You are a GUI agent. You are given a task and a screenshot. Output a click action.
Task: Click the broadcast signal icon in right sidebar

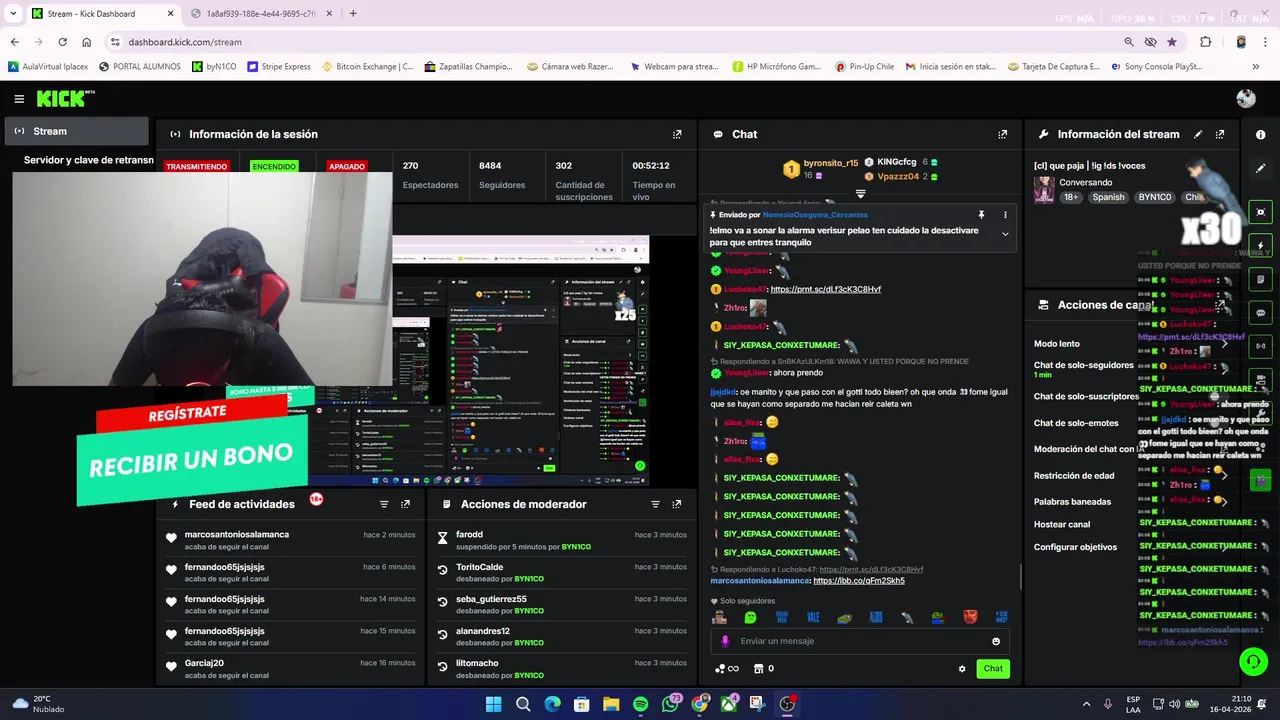(1261, 346)
